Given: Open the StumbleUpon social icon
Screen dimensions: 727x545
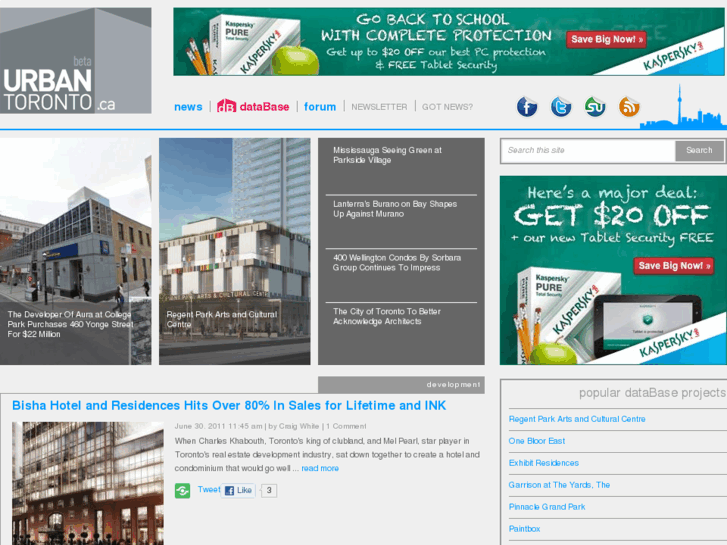Looking at the screenshot, I should pos(595,107).
